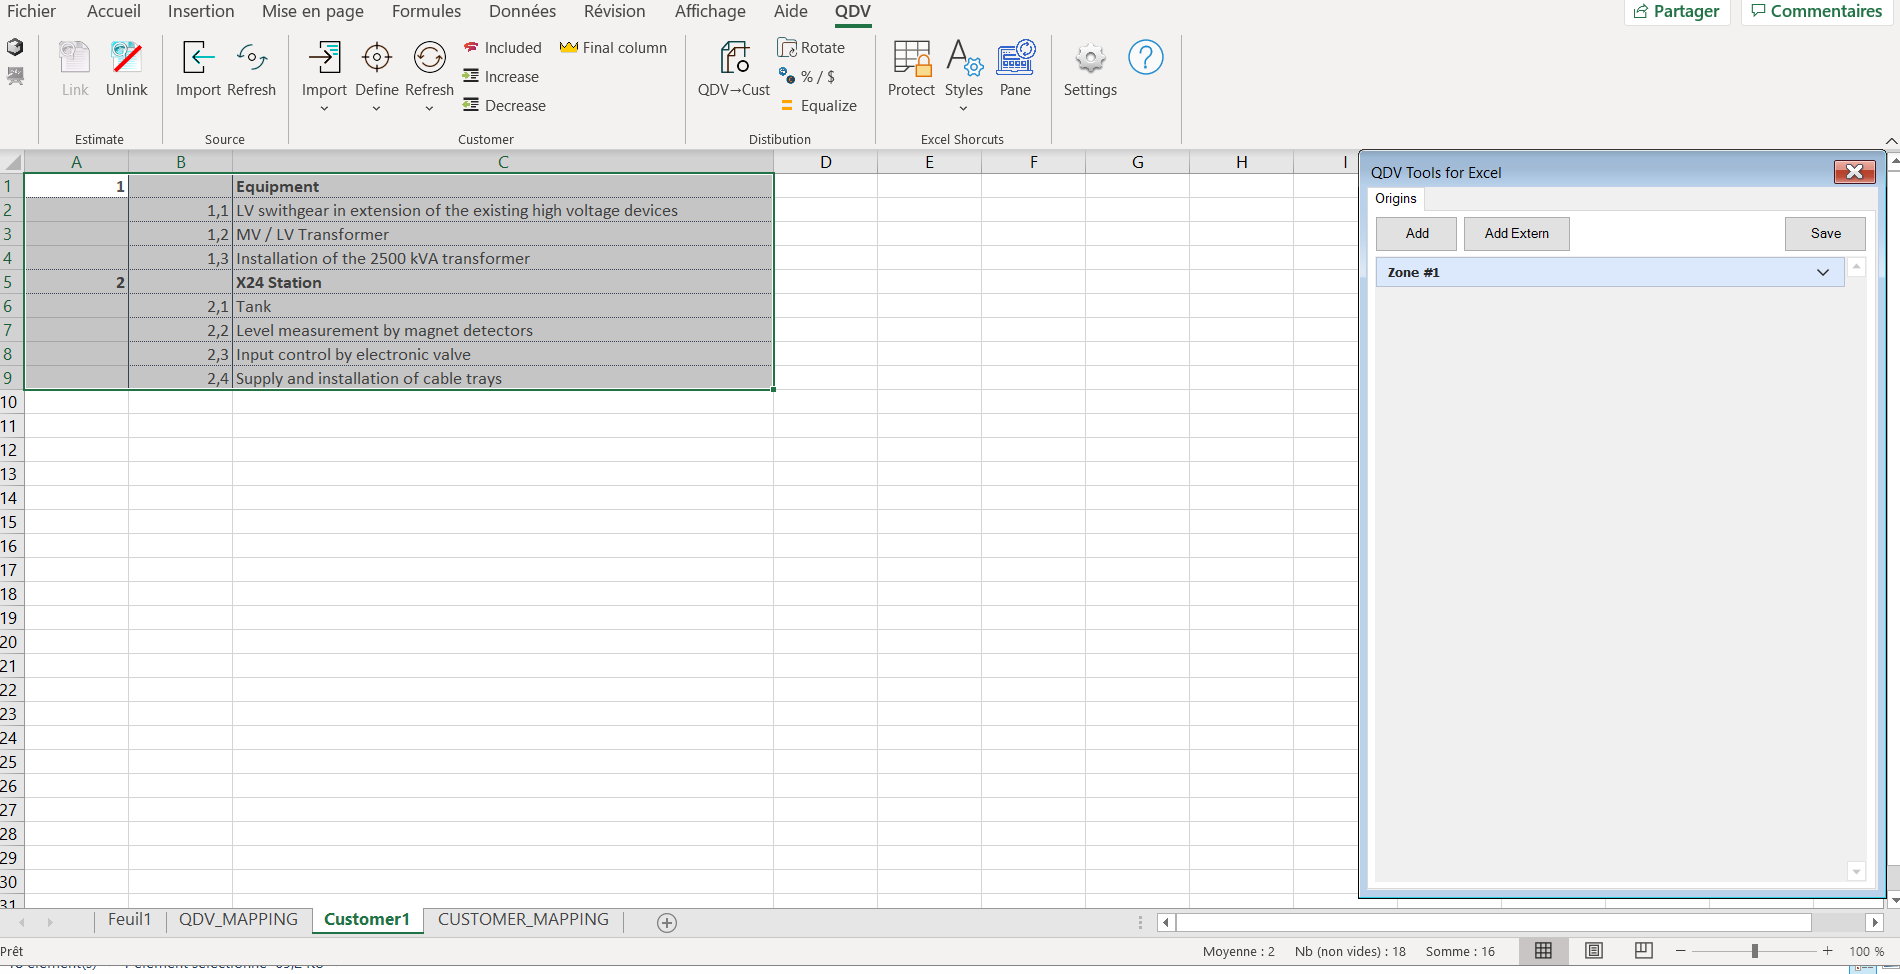Click the Increase indent option
Screen dimensions: 1900x974
(501, 77)
